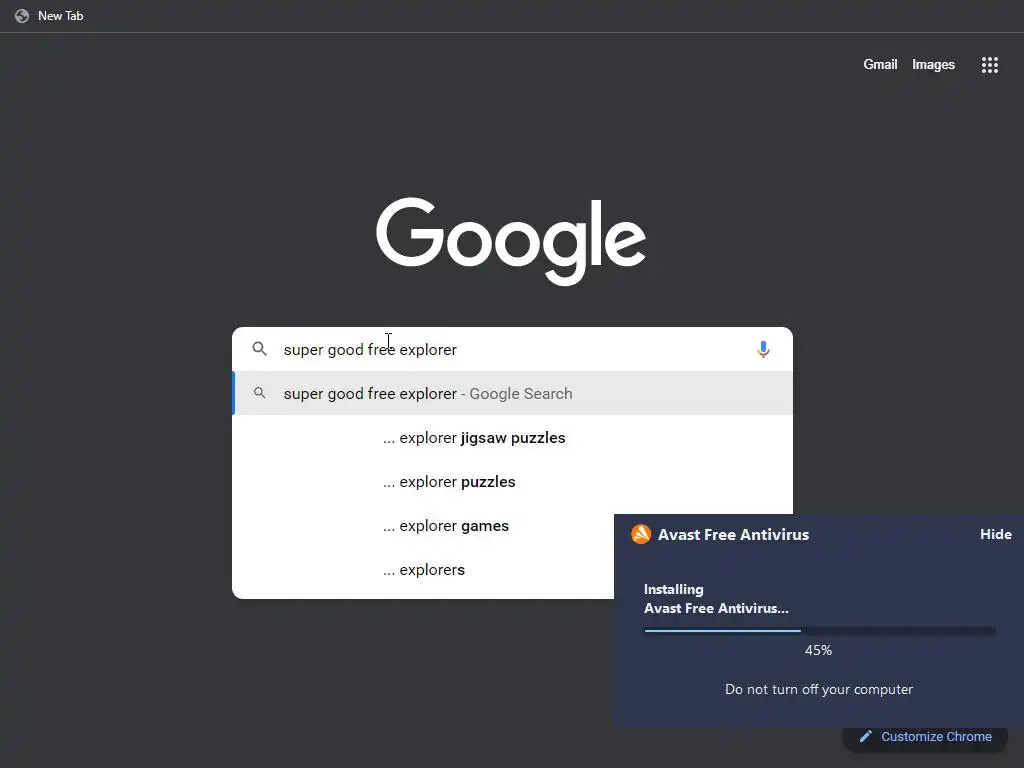Click the 'Do not turn off your computer' text

819,690
